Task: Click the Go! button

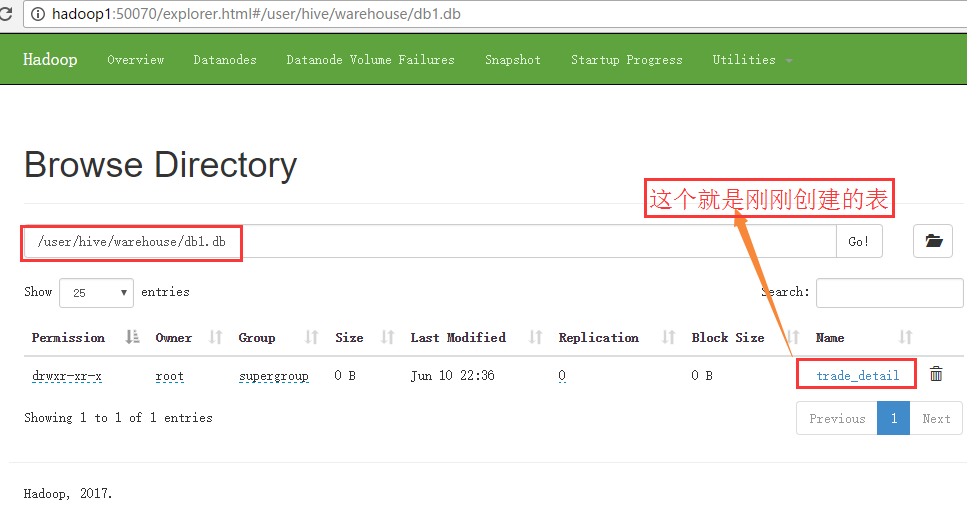Action: pyautogui.click(x=859, y=241)
